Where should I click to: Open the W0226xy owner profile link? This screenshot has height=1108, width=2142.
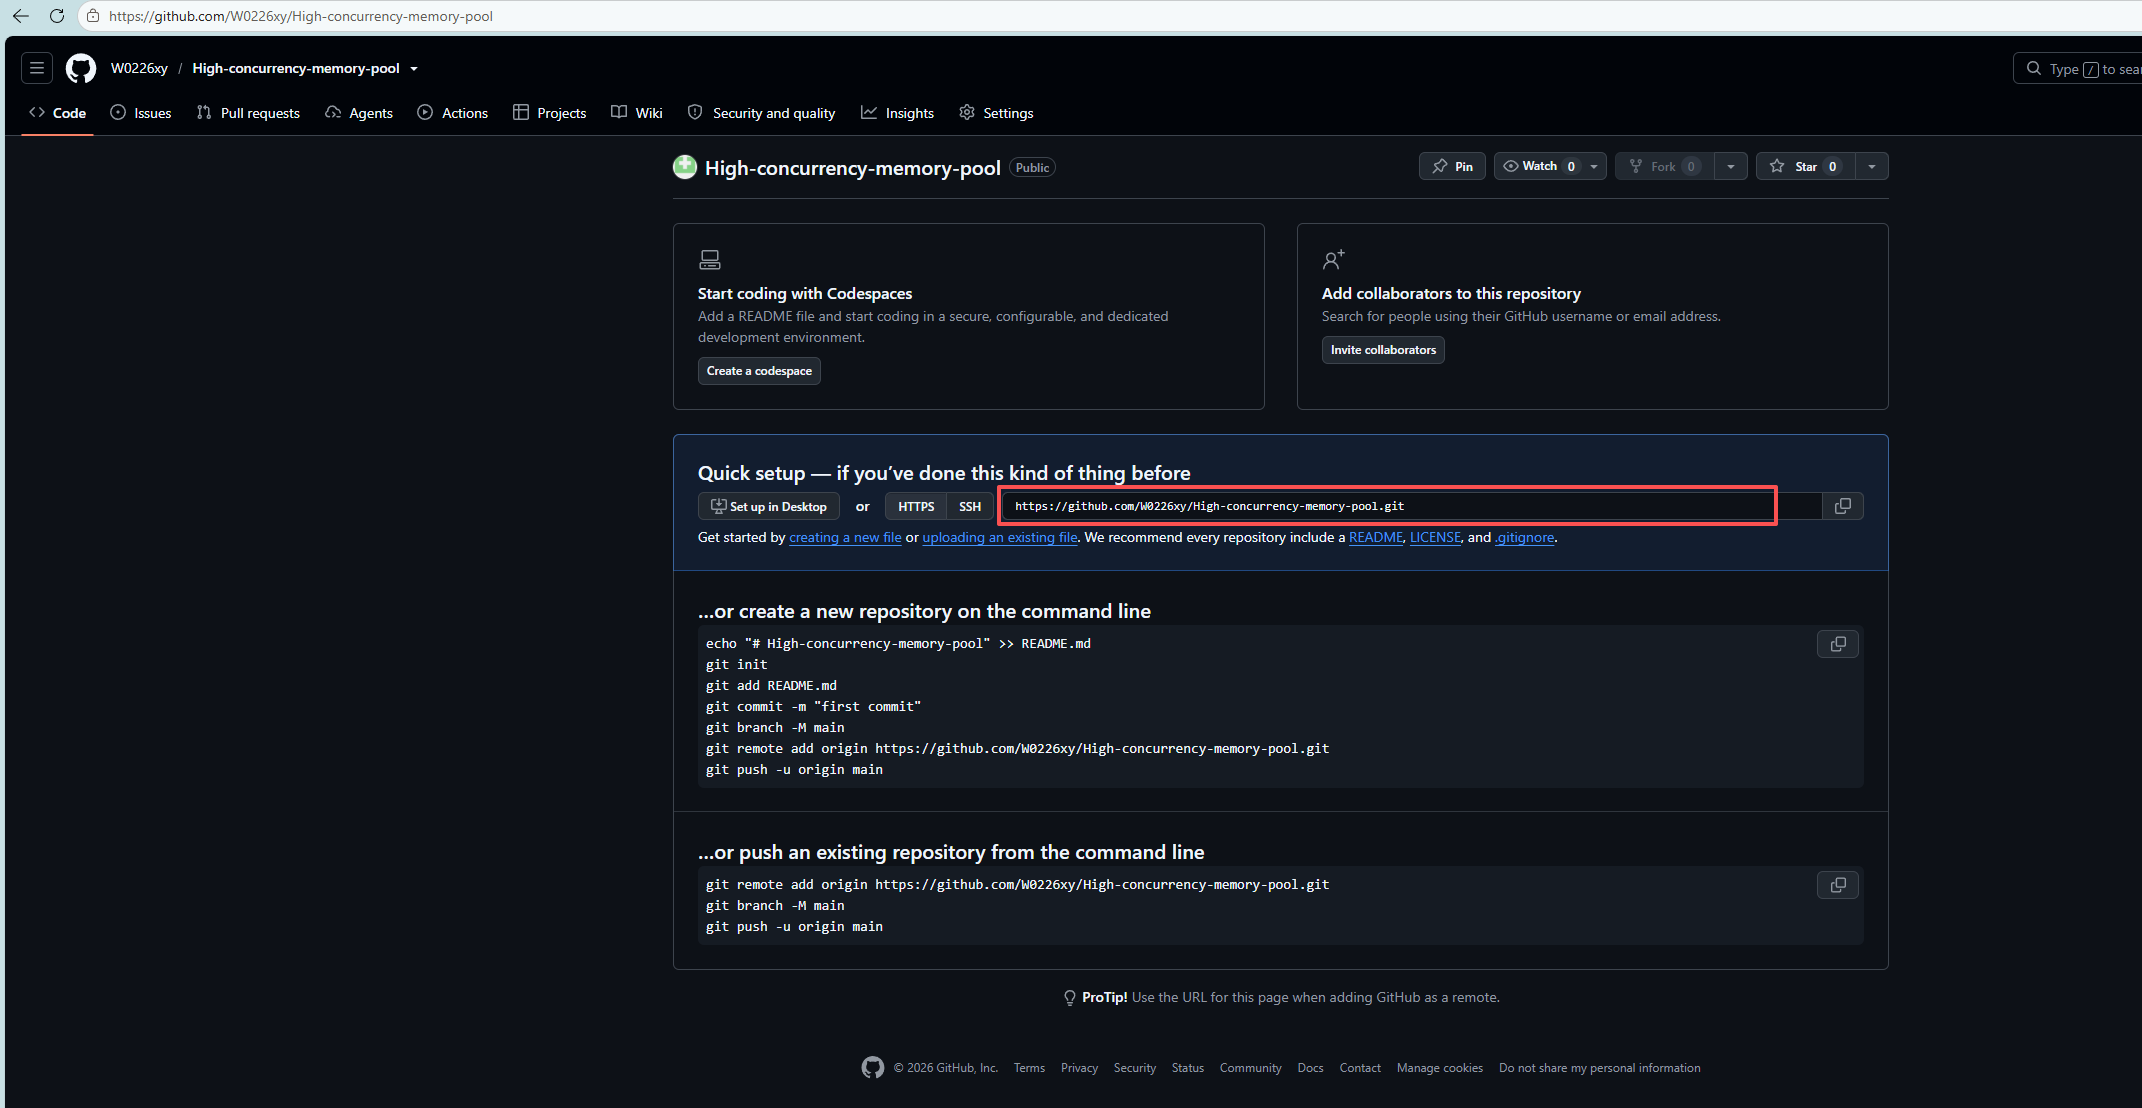(139, 68)
